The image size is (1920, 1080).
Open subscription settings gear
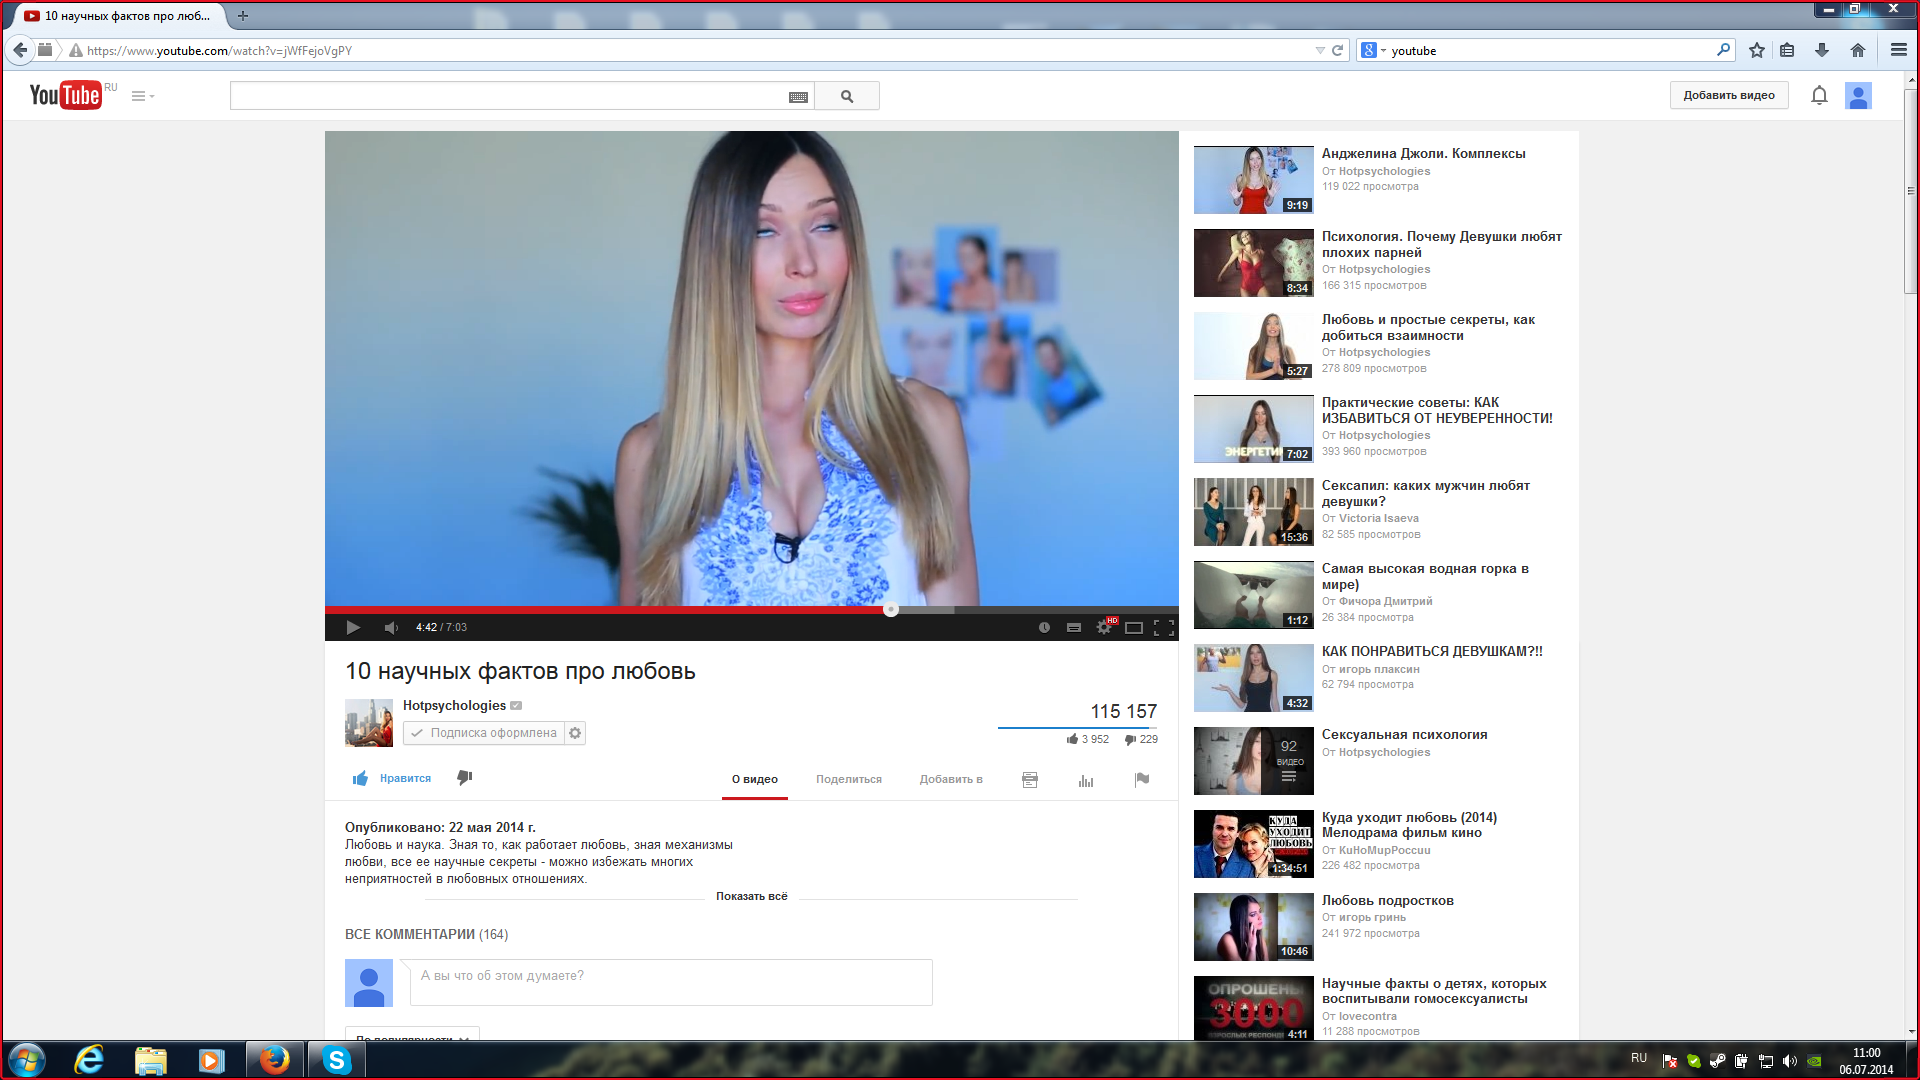coord(575,733)
